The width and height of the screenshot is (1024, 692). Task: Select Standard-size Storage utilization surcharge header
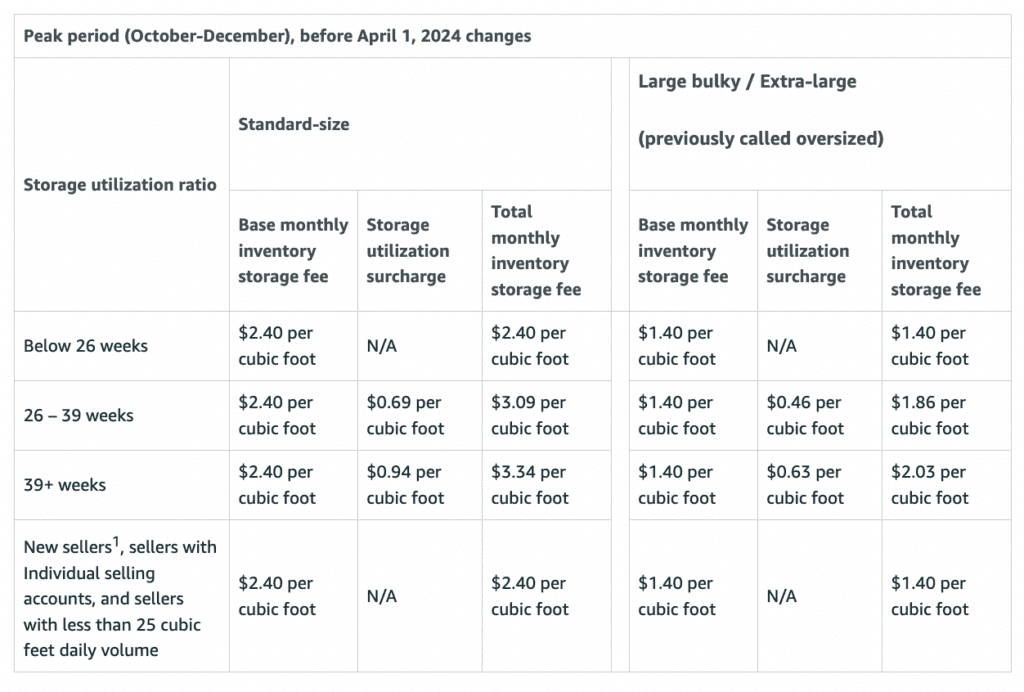coord(408,251)
